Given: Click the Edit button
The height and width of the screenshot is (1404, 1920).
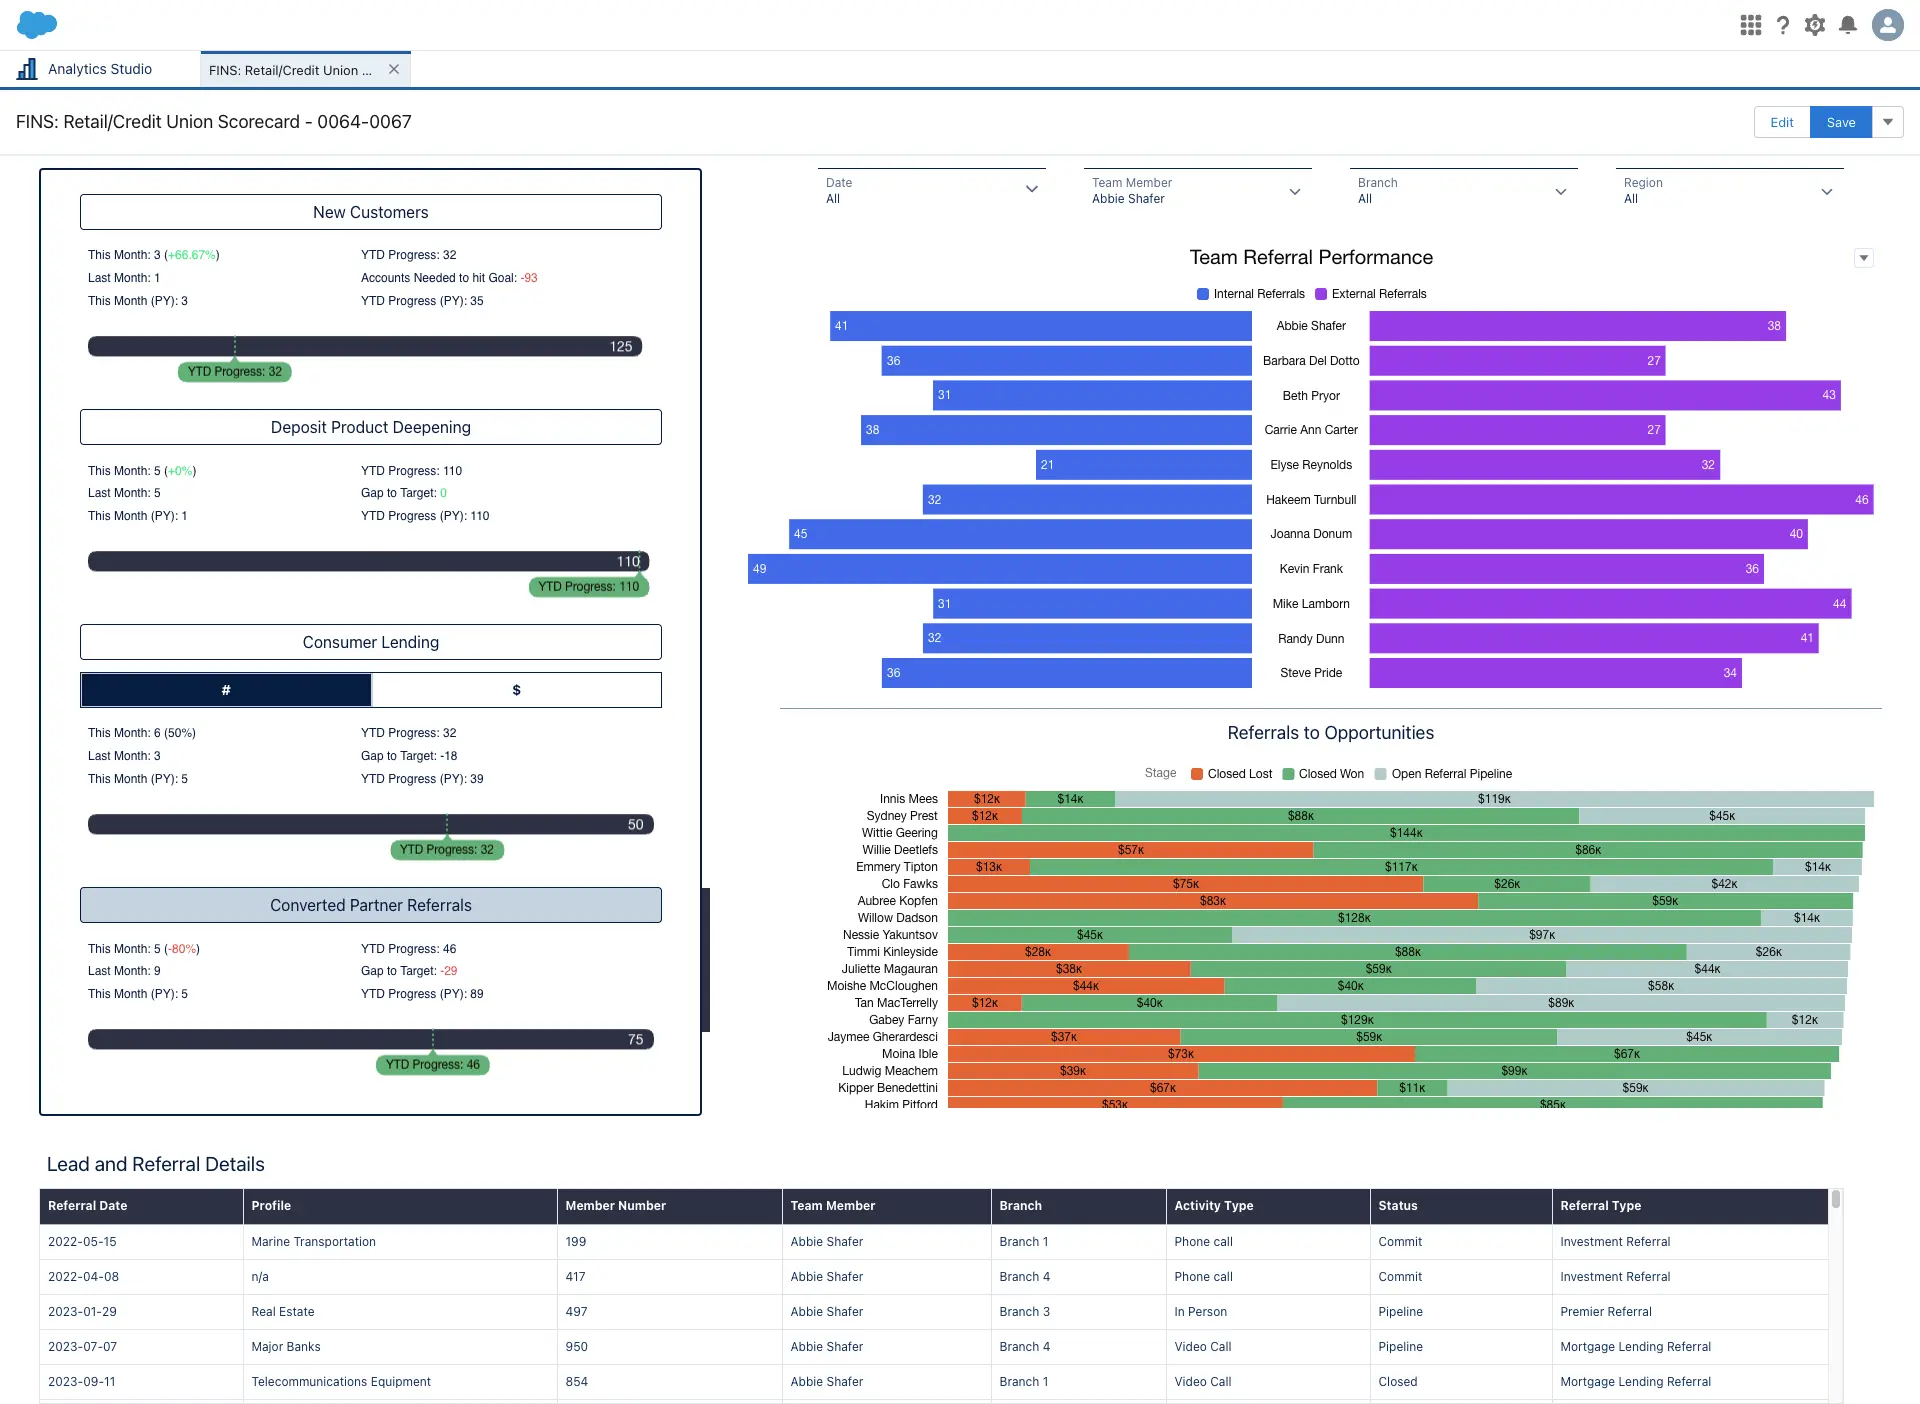Looking at the screenshot, I should (1781, 121).
